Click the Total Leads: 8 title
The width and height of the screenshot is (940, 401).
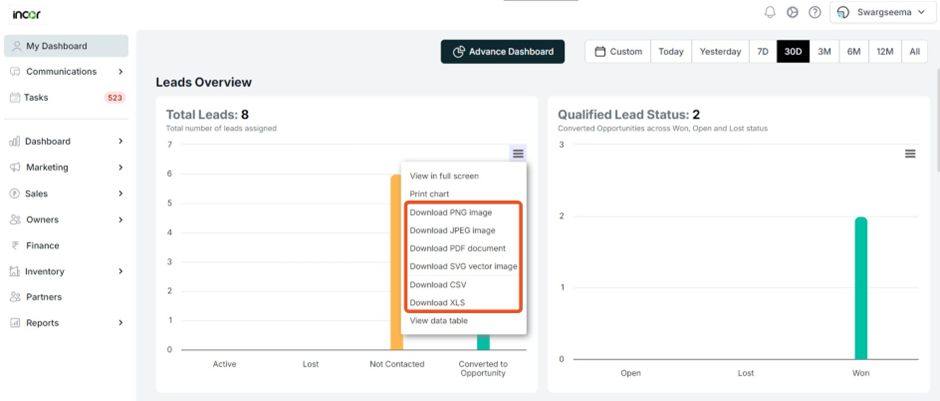(x=207, y=114)
